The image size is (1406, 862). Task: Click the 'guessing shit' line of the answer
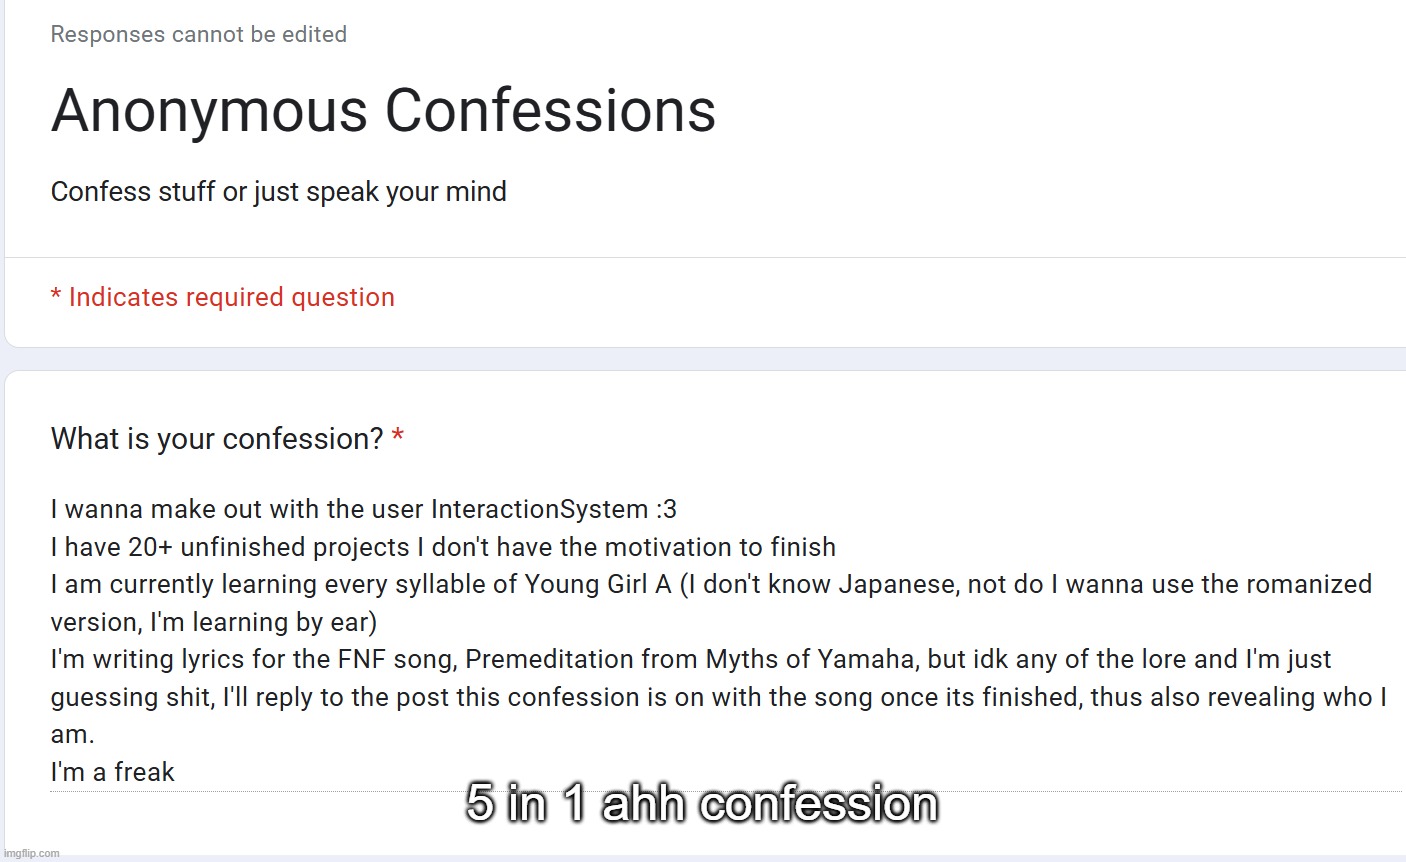(131, 697)
